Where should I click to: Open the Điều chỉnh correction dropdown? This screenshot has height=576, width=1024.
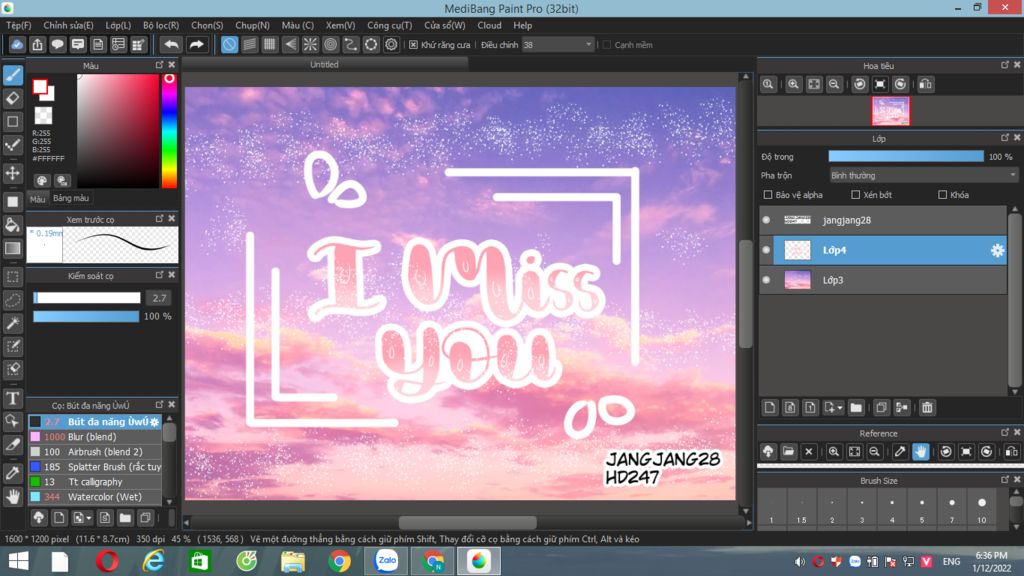(558, 45)
